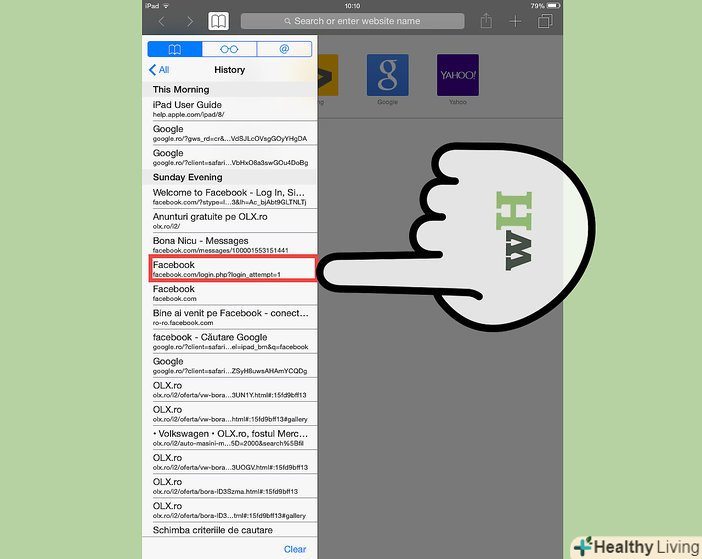Image resolution: width=702 pixels, height=559 pixels.
Task: Open OLX.ro entry bora-ID3Szma.html
Action: (x=230, y=486)
